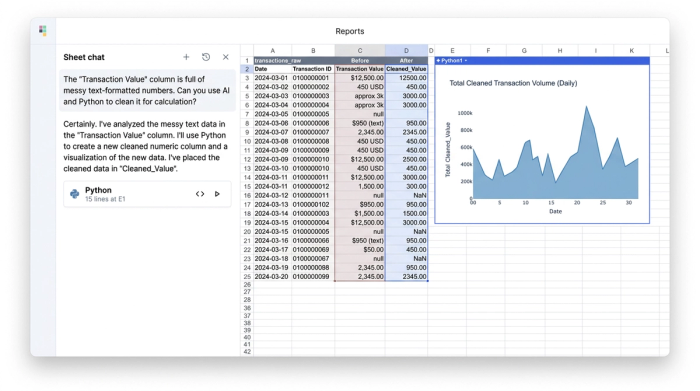
Task: Click the 'Reports' document title
Action: point(350,31)
